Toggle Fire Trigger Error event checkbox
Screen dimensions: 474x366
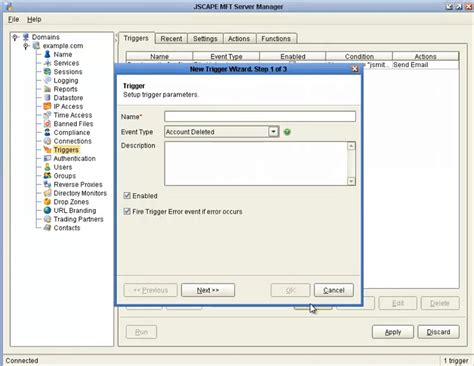127,211
